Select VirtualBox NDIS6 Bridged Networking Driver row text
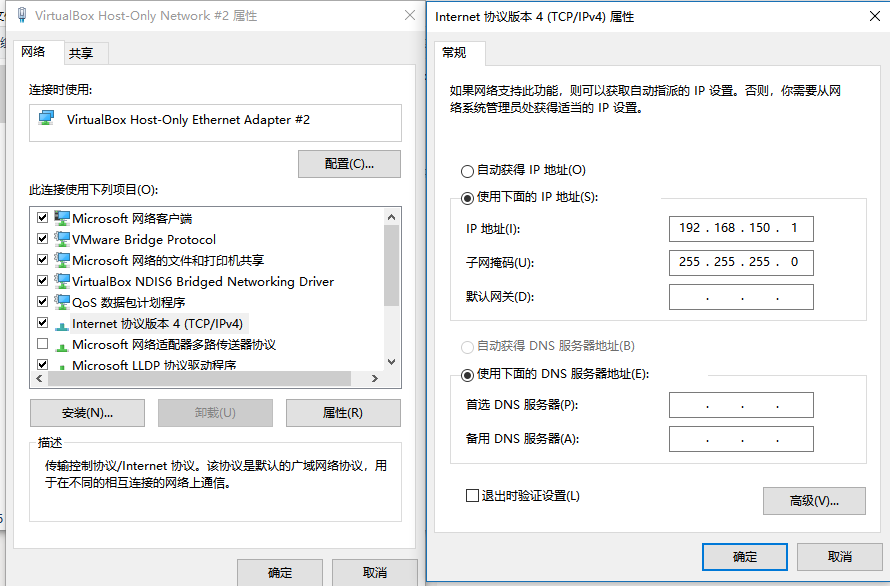890x586 pixels. [x=203, y=282]
